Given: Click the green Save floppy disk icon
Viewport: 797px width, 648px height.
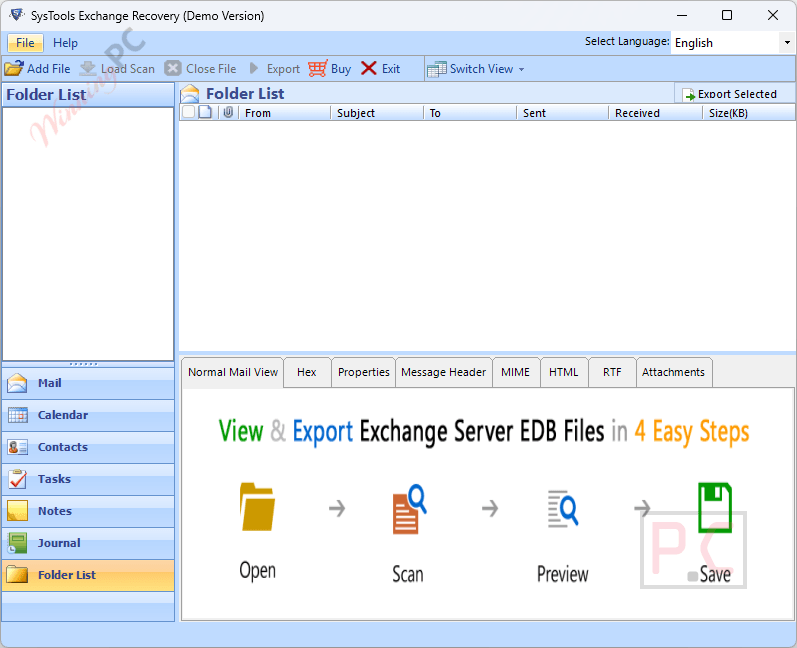Looking at the screenshot, I should pos(715,507).
